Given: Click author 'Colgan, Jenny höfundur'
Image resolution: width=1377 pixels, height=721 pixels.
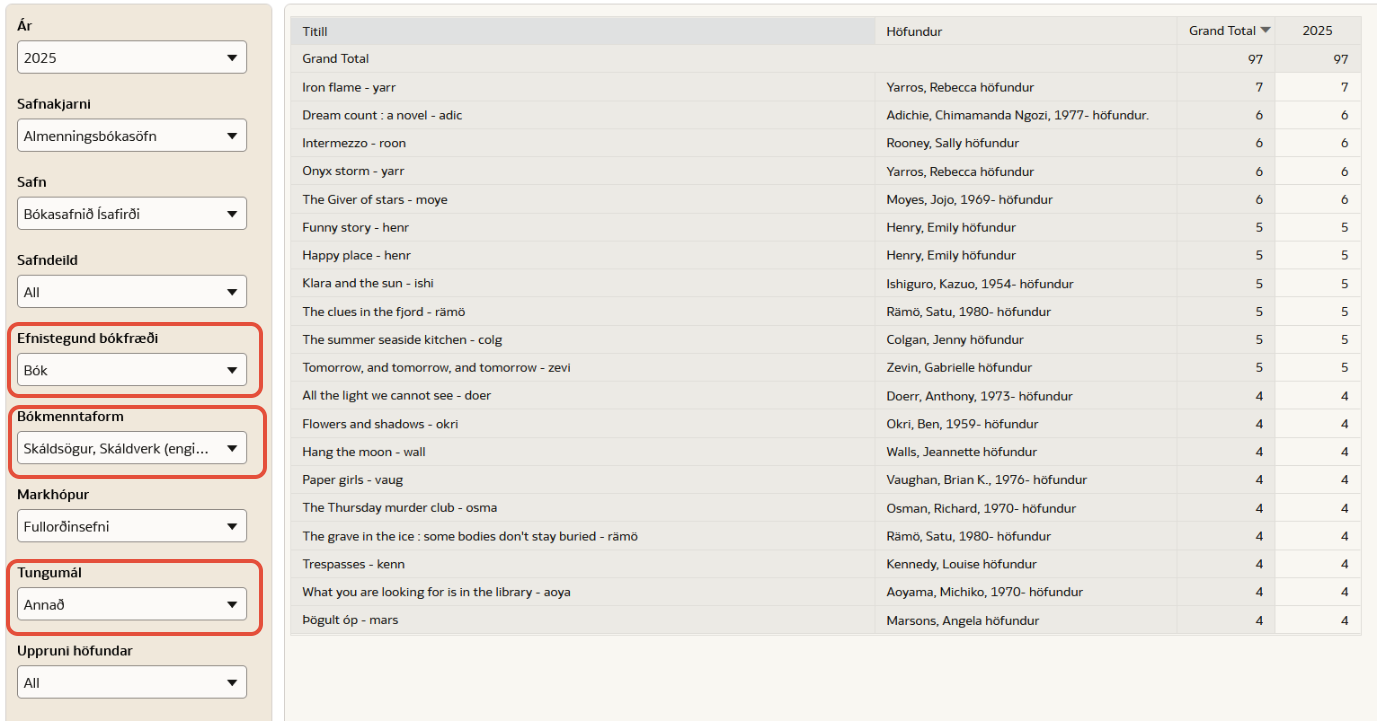Looking at the screenshot, I should coord(954,339).
